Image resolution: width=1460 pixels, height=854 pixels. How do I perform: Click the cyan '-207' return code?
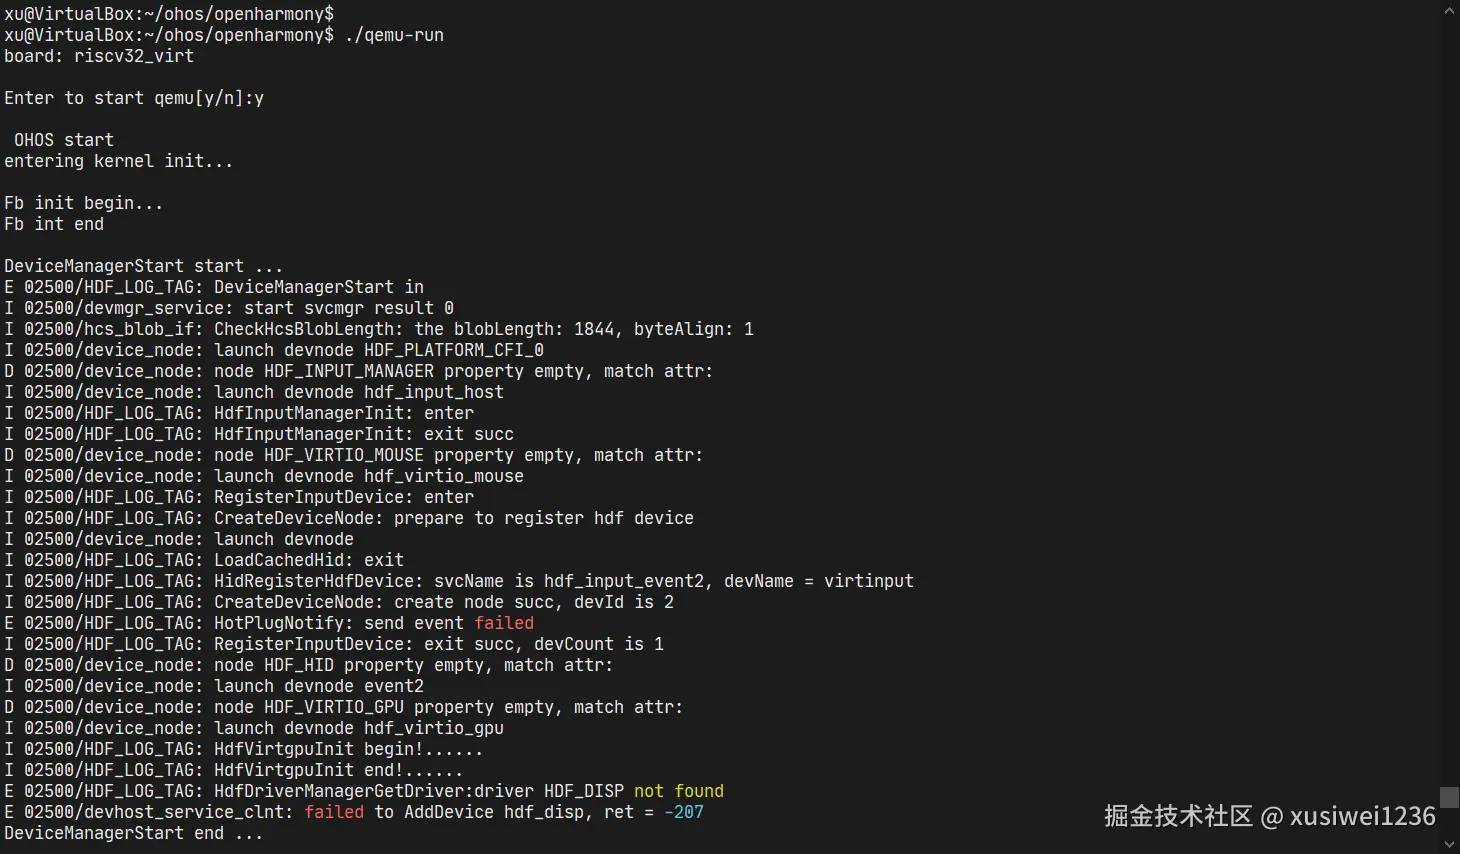click(x=684, y=812)
